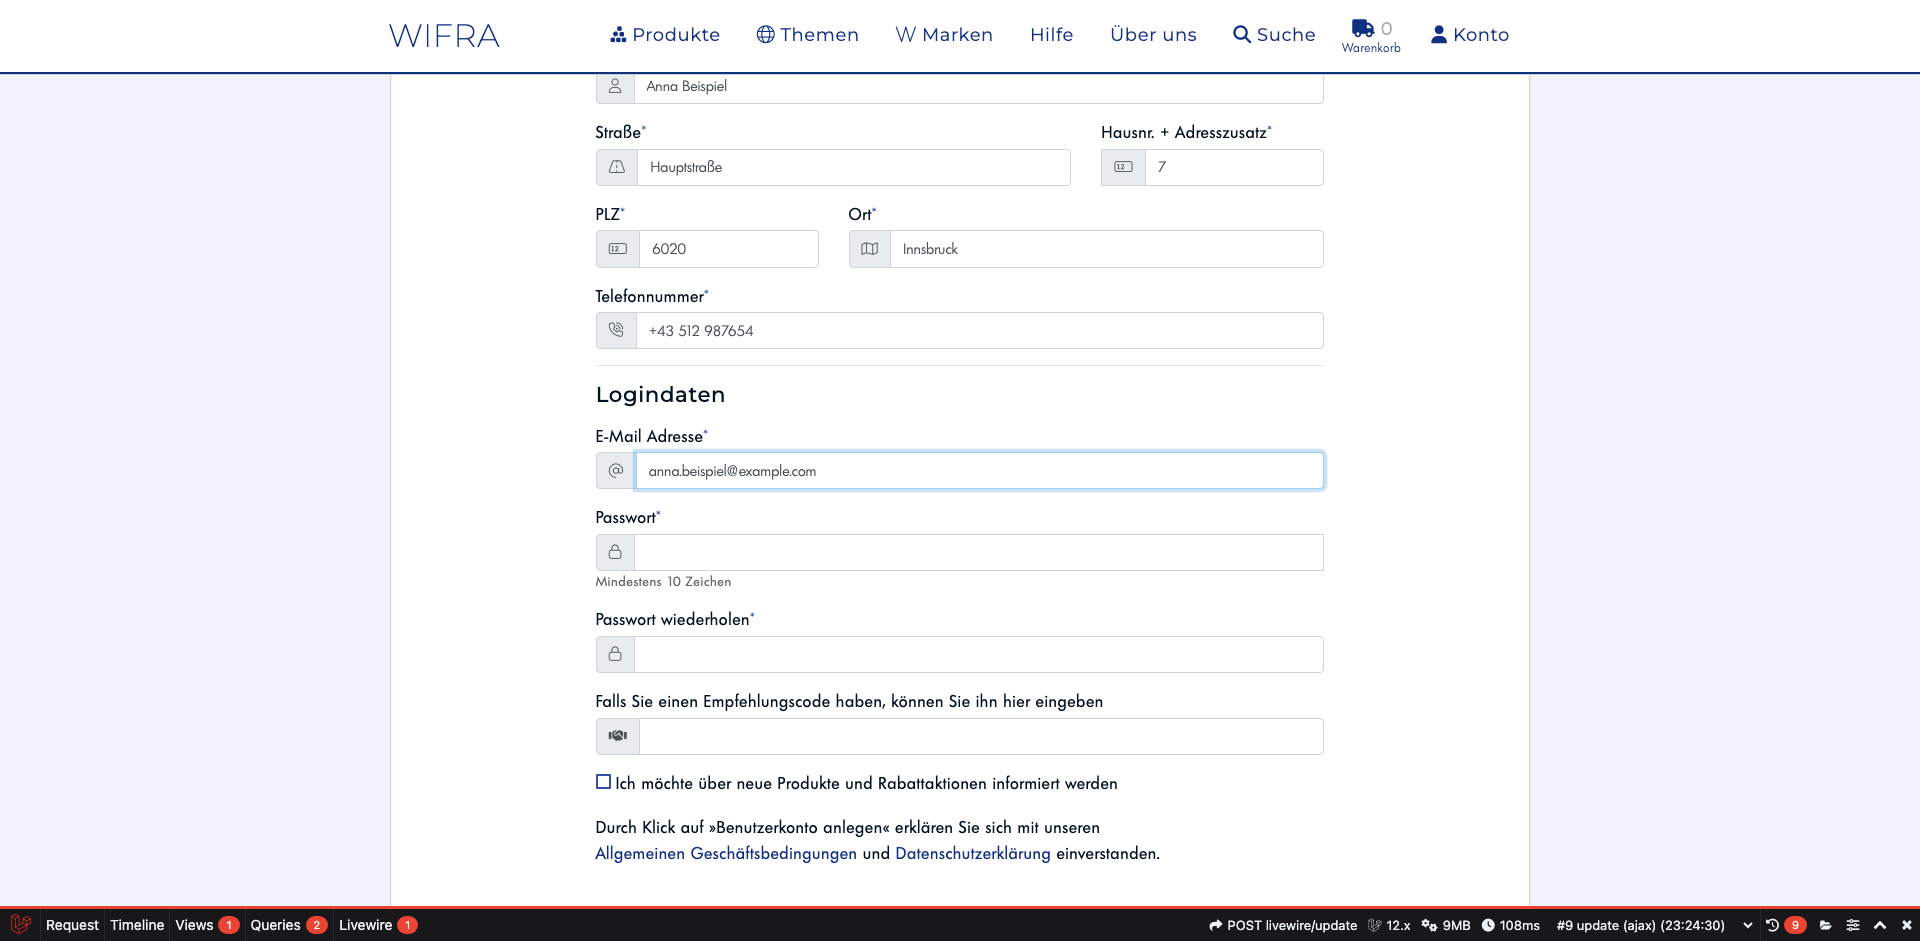Open the chevron next to #9 update (ajax)
The height and width of the screenshot is (941, 1920).
[x=1748, y=925]
